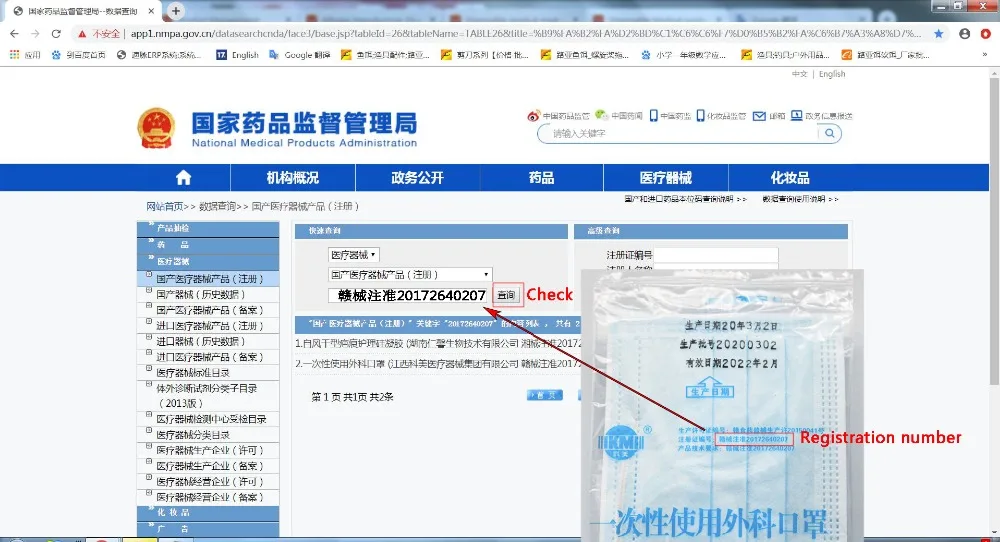Select 进口医疗器械产品(注册) in the sidebar

point(209,326)
